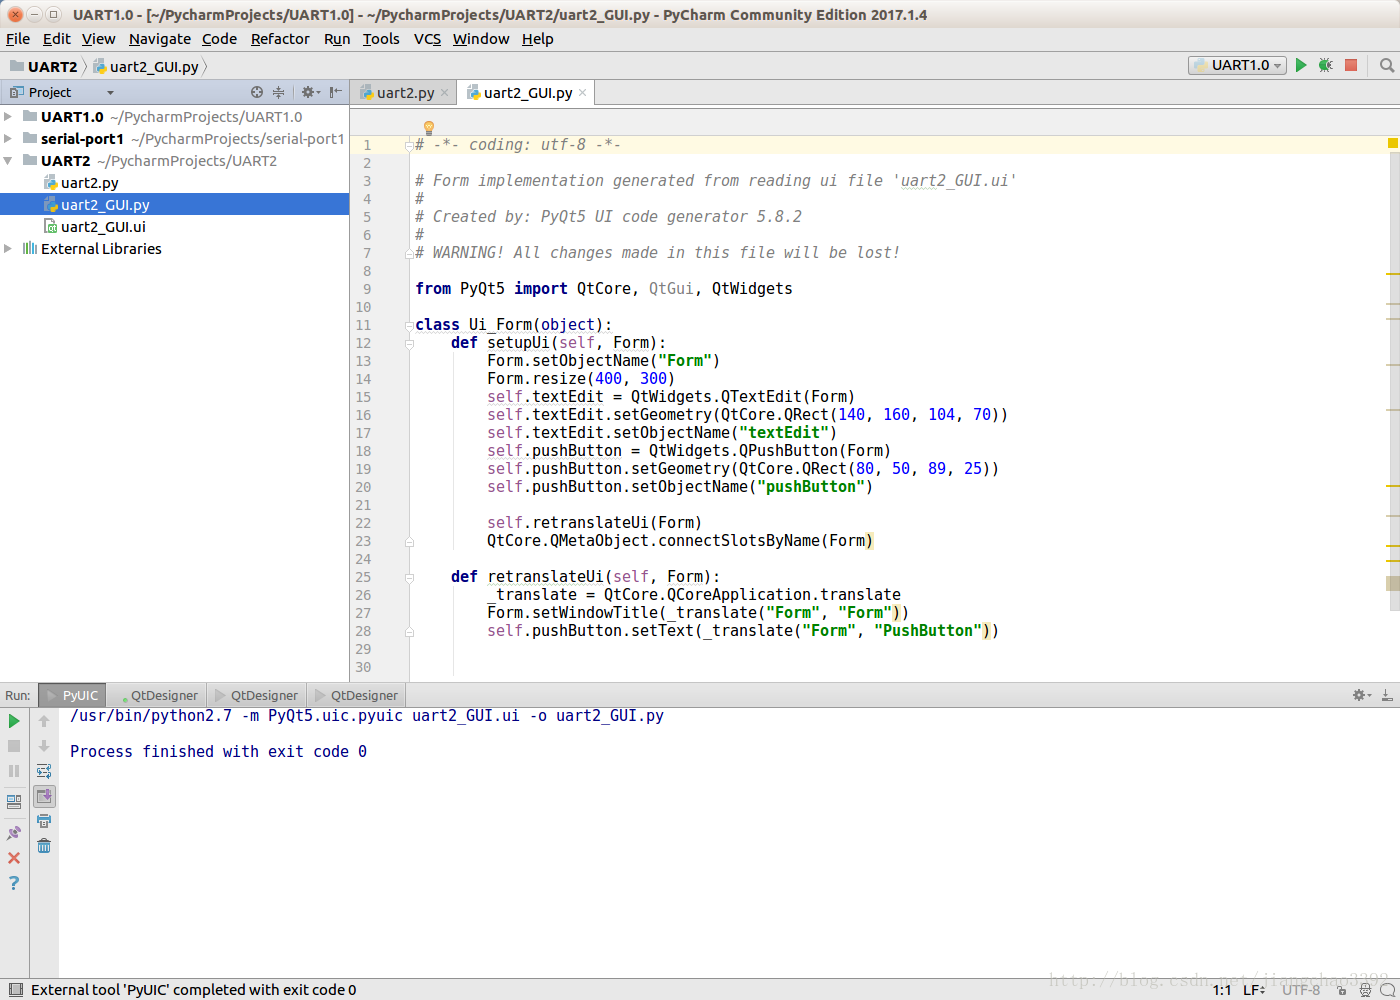Screen dimensions: 1400x1000
Task: Switch to the uart2.py editor tab
Action: tap(405, 93)
